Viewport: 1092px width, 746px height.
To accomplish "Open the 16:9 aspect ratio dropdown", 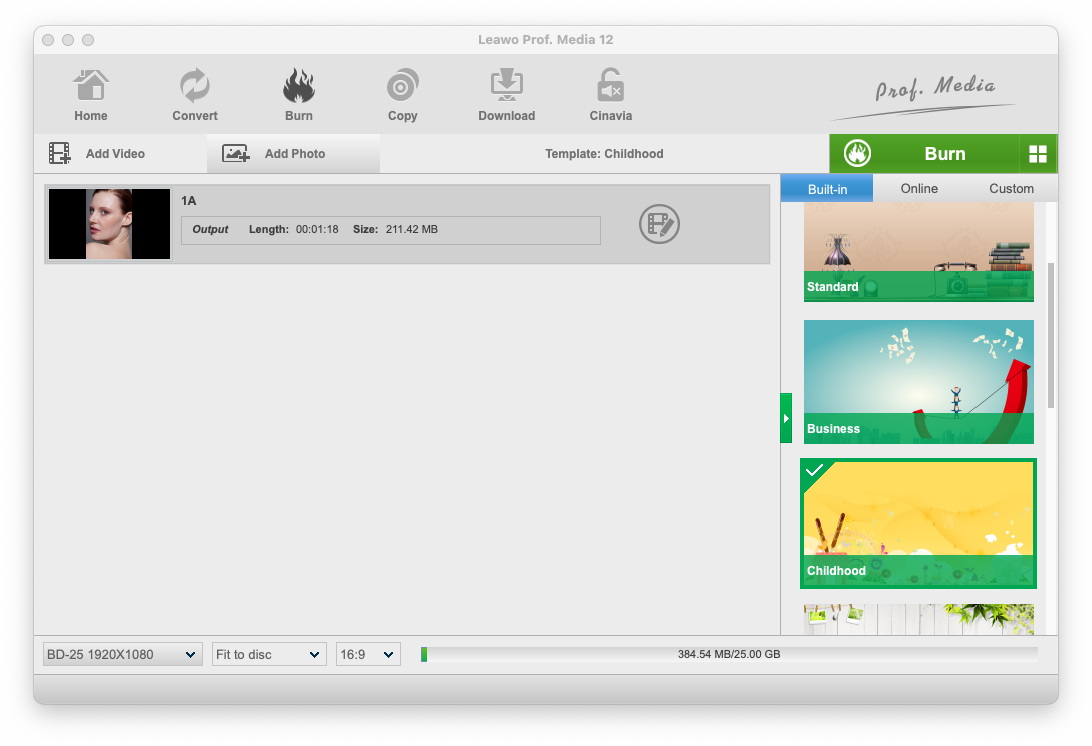I will [x=368, y=654].
